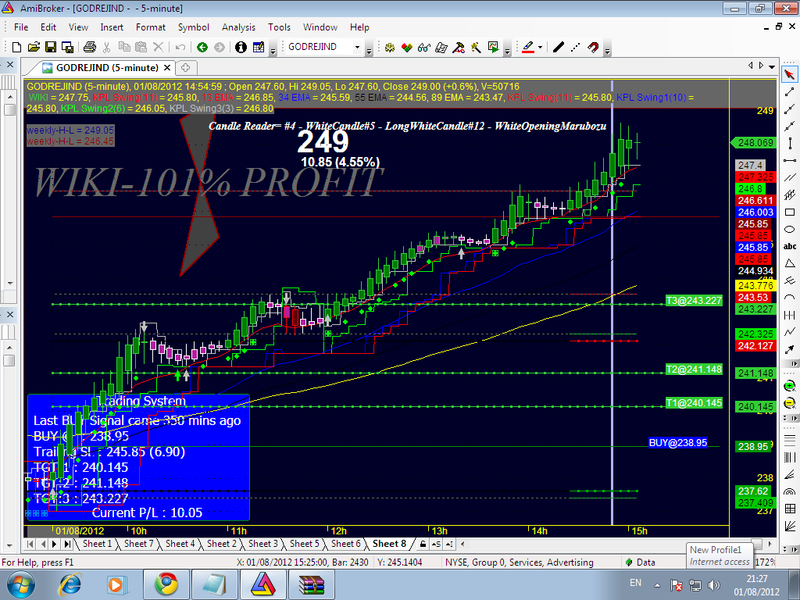Image resolution: width=800 pixels, height=600 pixels.
Task: Open the Windows Start menu
Action: pos(21,584)
